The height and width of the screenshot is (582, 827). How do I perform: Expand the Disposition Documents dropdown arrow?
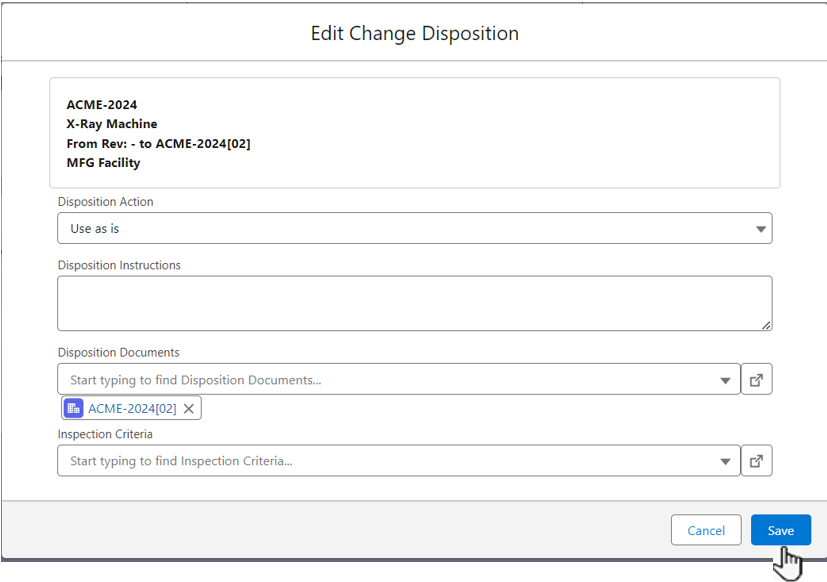tap(726, 380)
